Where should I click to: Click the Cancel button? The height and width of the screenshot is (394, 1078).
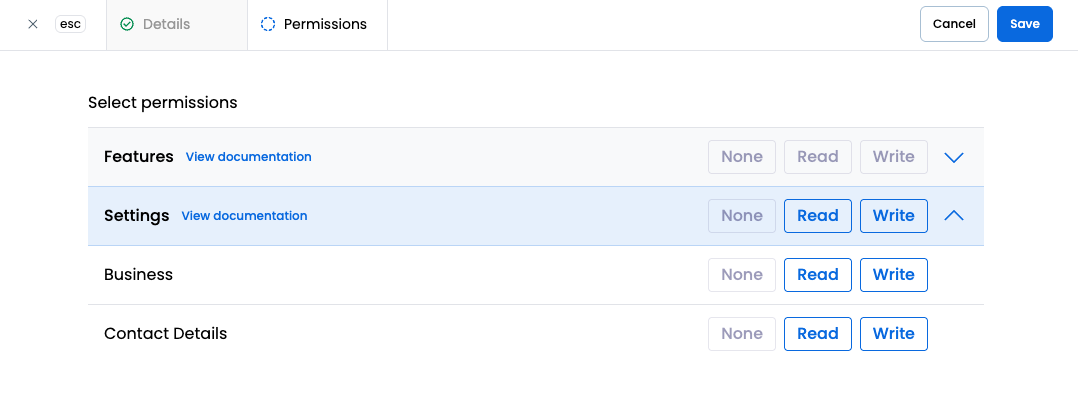pos(954,24)
